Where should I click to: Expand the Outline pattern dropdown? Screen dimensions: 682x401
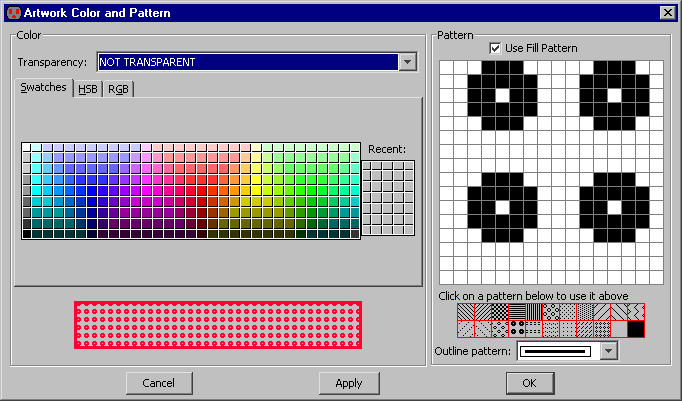tap(607, 351)
